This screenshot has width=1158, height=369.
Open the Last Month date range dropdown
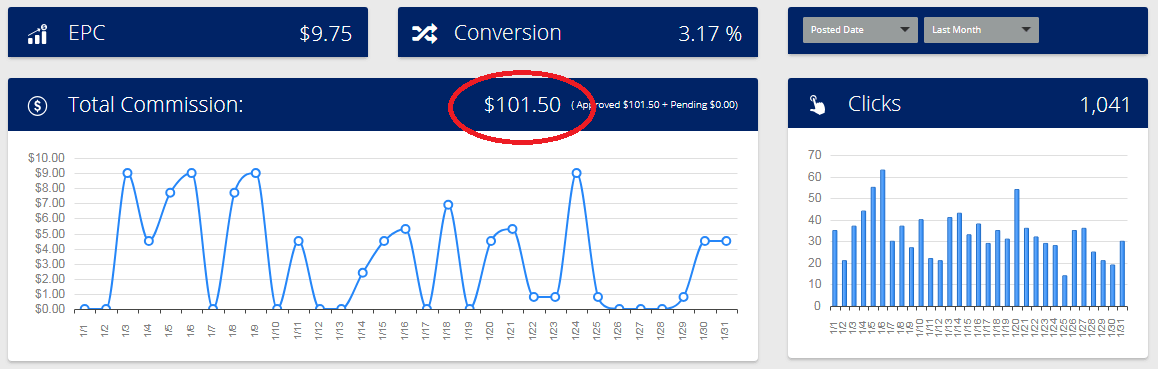981,30
